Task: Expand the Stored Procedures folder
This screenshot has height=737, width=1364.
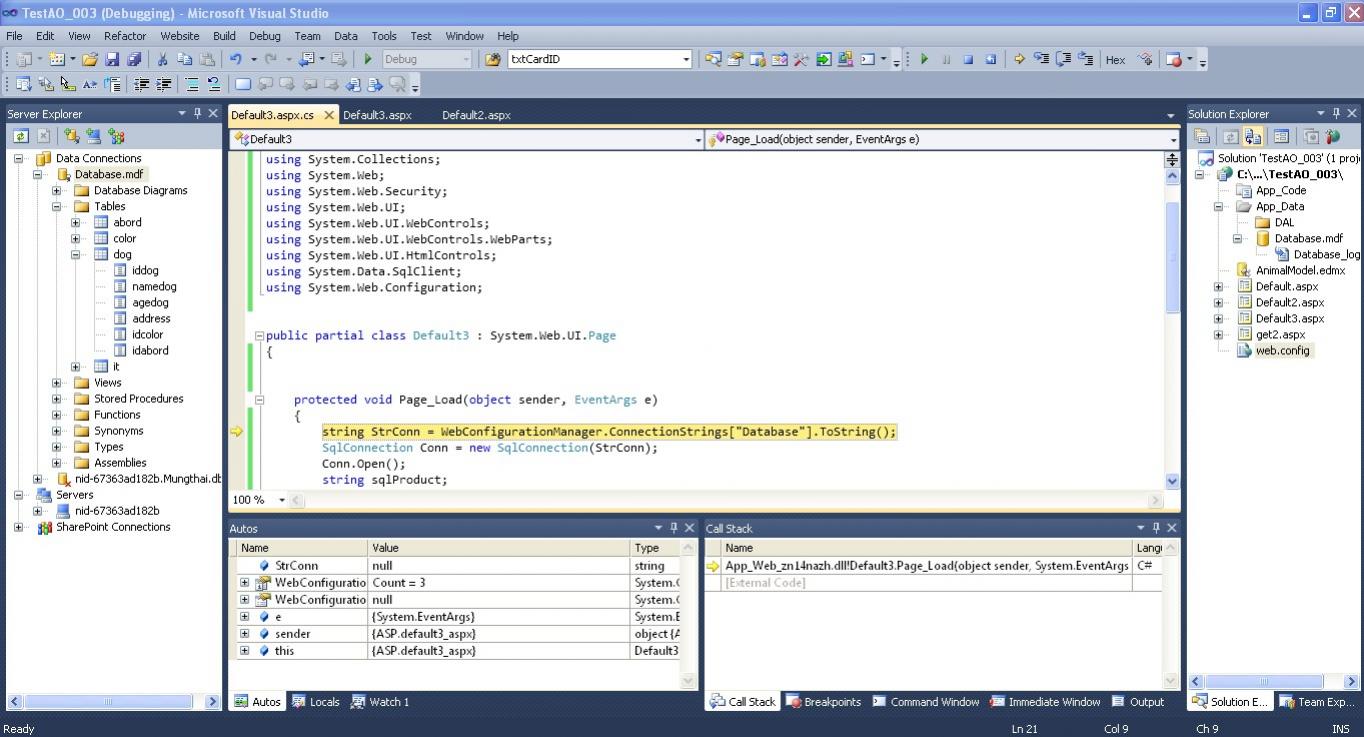Action: tap(57, 398)
